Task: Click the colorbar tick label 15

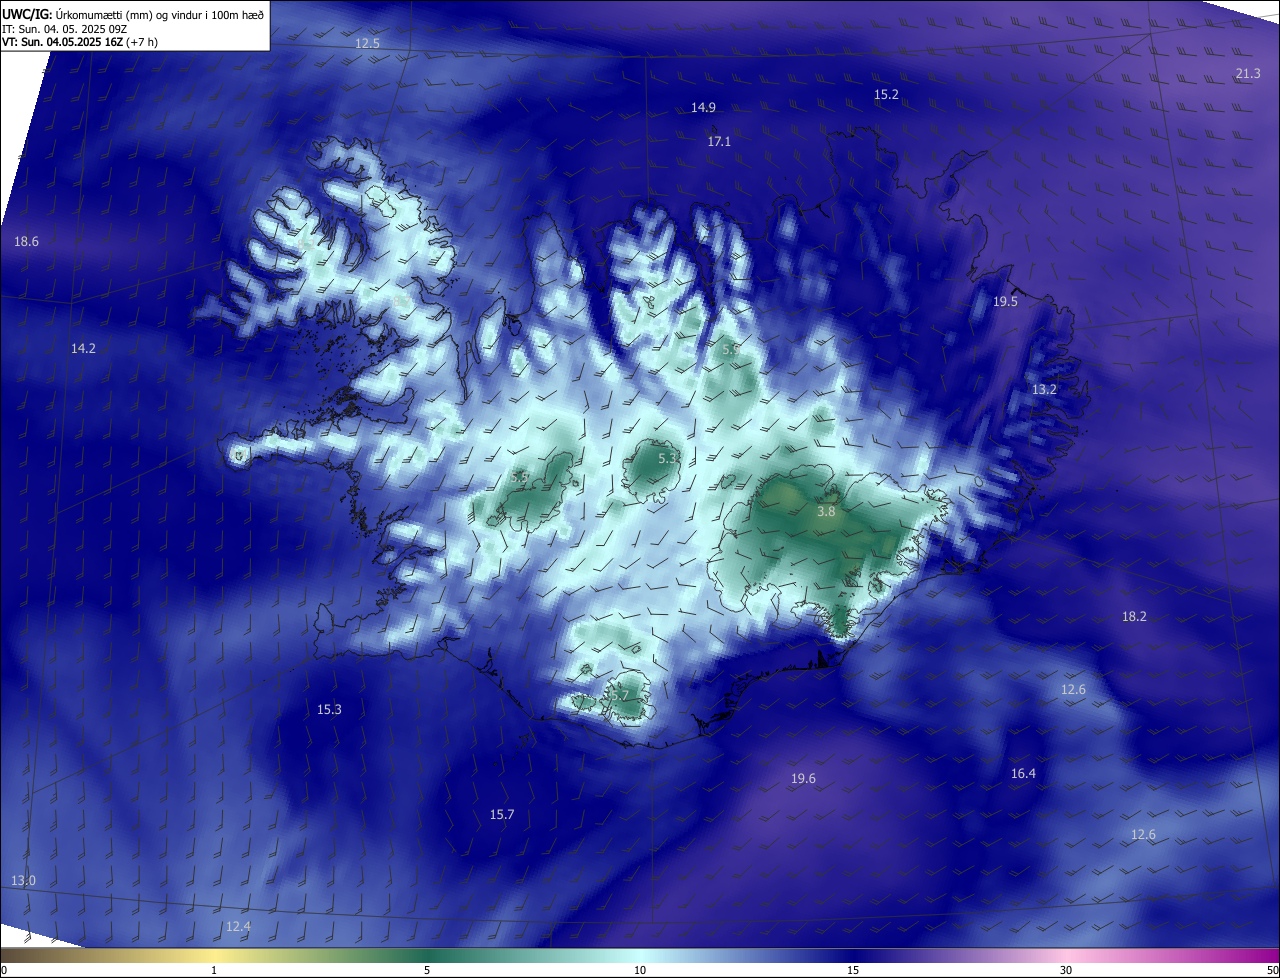Action: click(853, 970)
